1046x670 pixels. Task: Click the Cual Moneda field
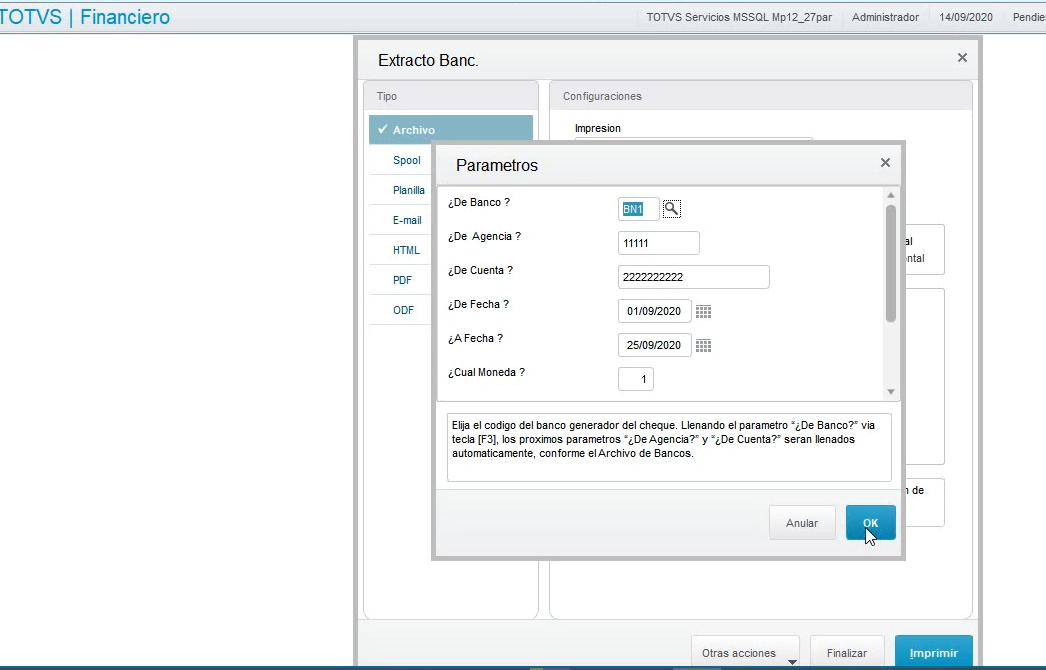pyautogui.click(x=636, y=379)
